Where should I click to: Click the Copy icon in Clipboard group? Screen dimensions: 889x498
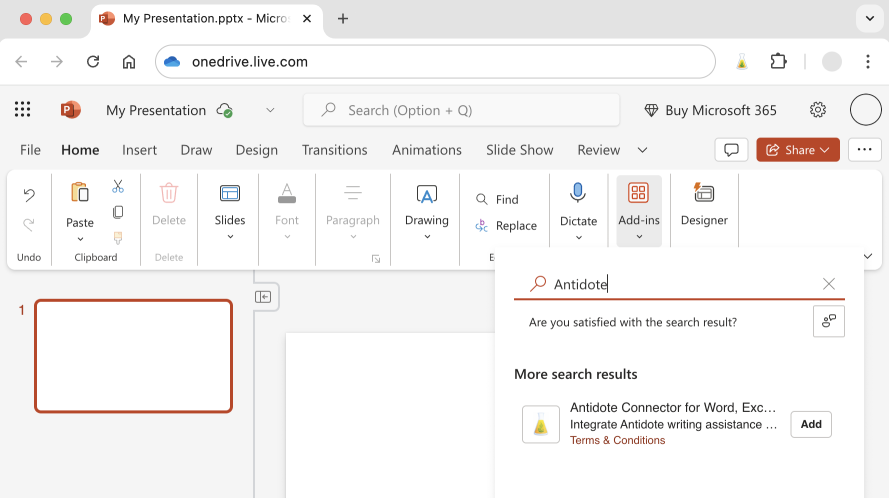click(118, 212)
